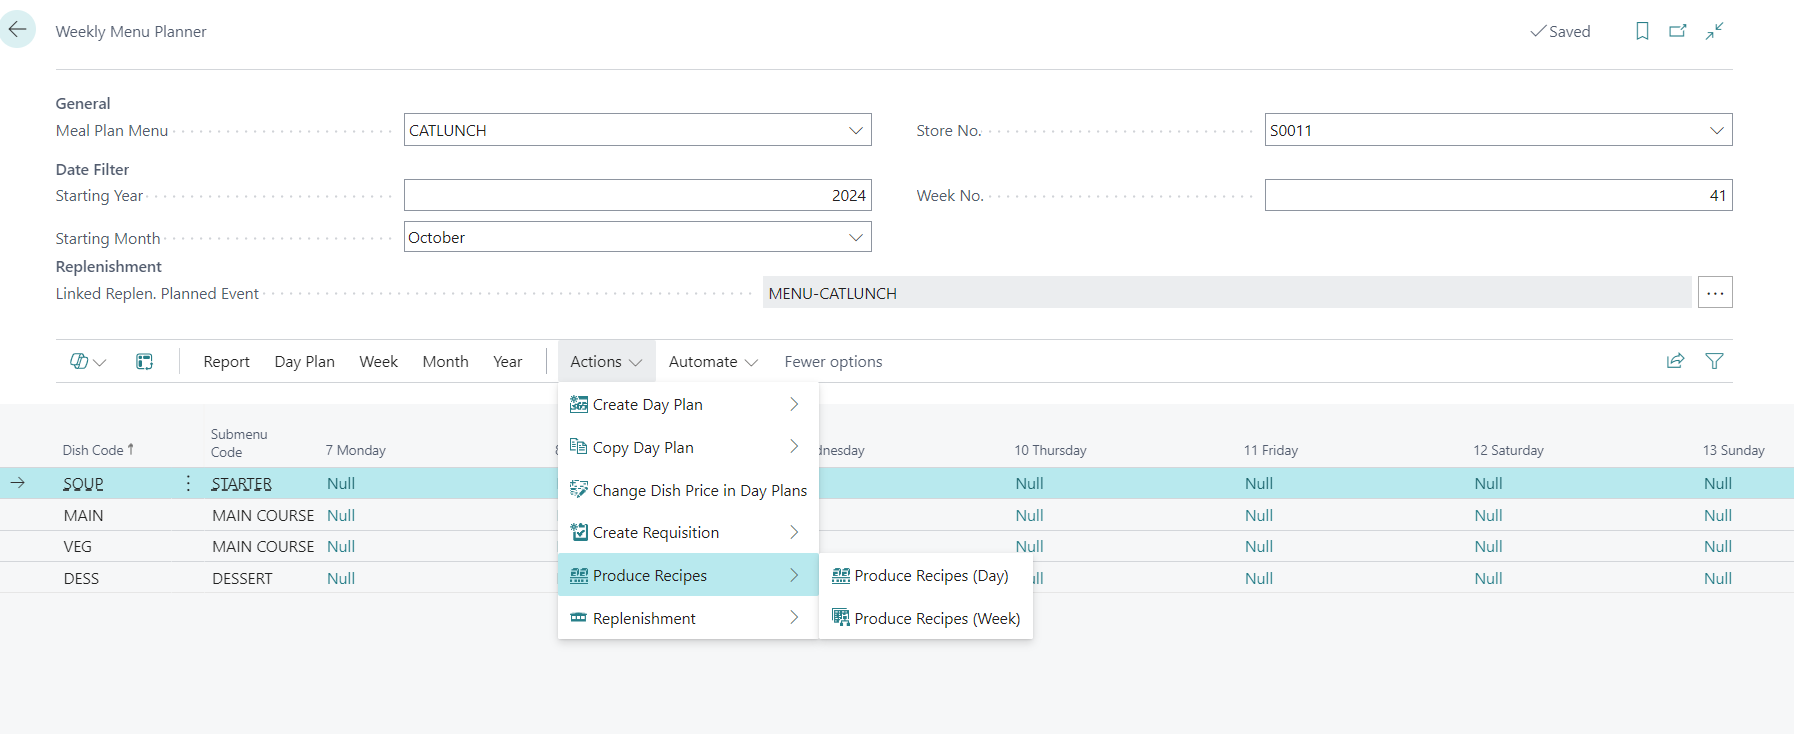The image size is (1794, 734).
Task: Open row options dots for SOUP
Action: 188,484
